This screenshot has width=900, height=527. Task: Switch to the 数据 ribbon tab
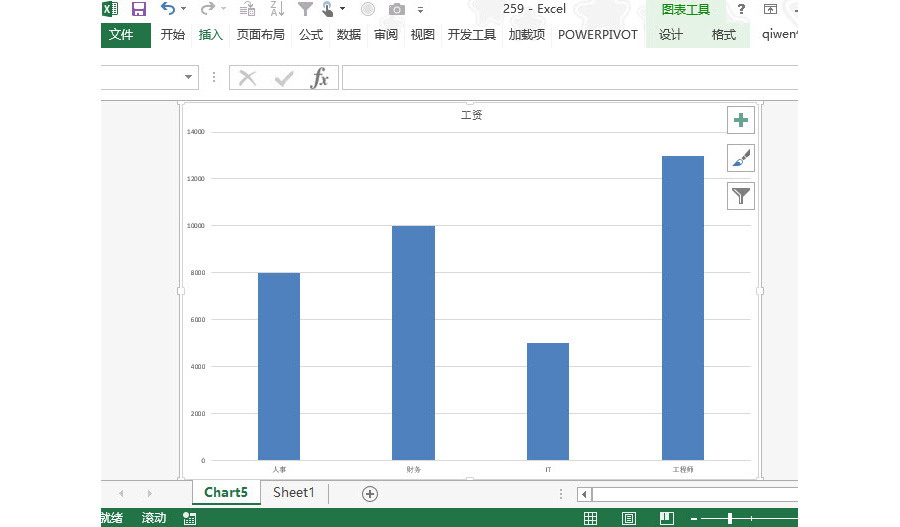pyautogui.click(x=349, y=34)
